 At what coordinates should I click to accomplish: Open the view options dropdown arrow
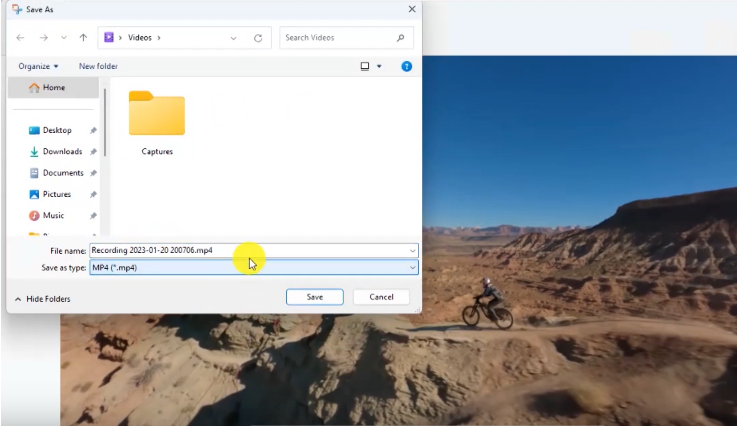click(379, 66)
